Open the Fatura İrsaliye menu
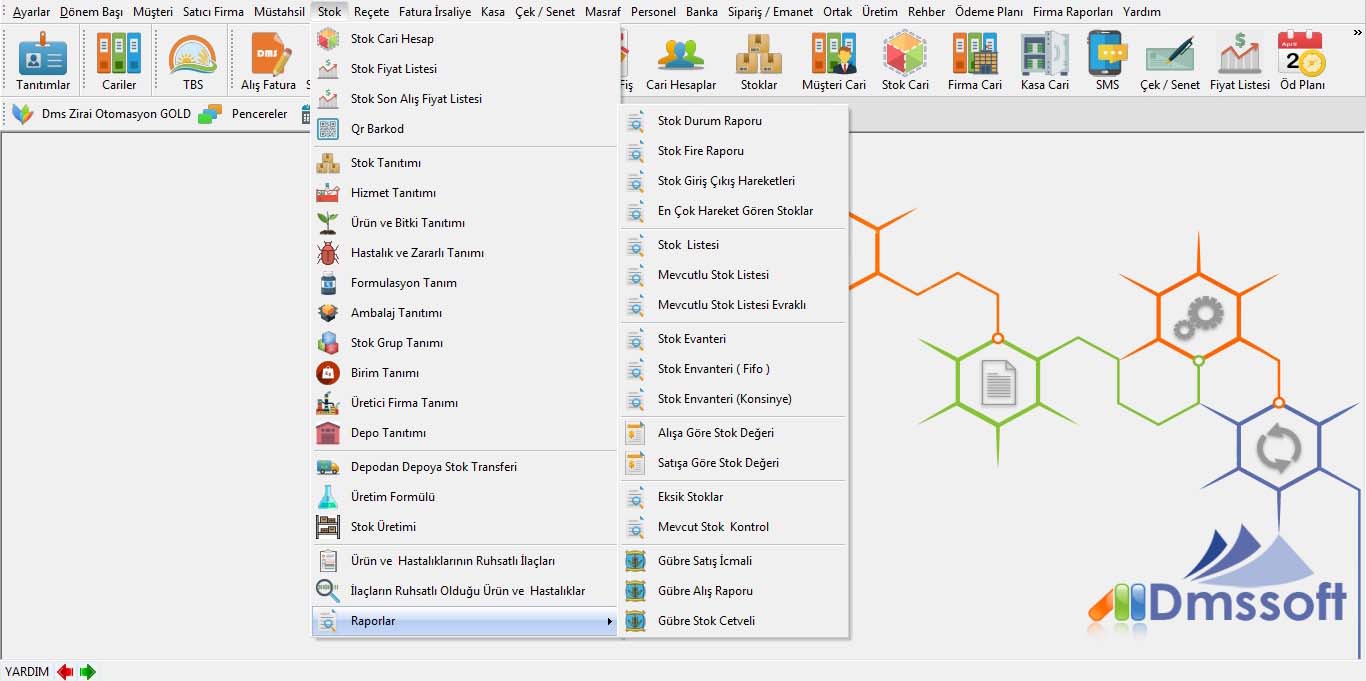1366x681 pixels. tap(435, 12)
